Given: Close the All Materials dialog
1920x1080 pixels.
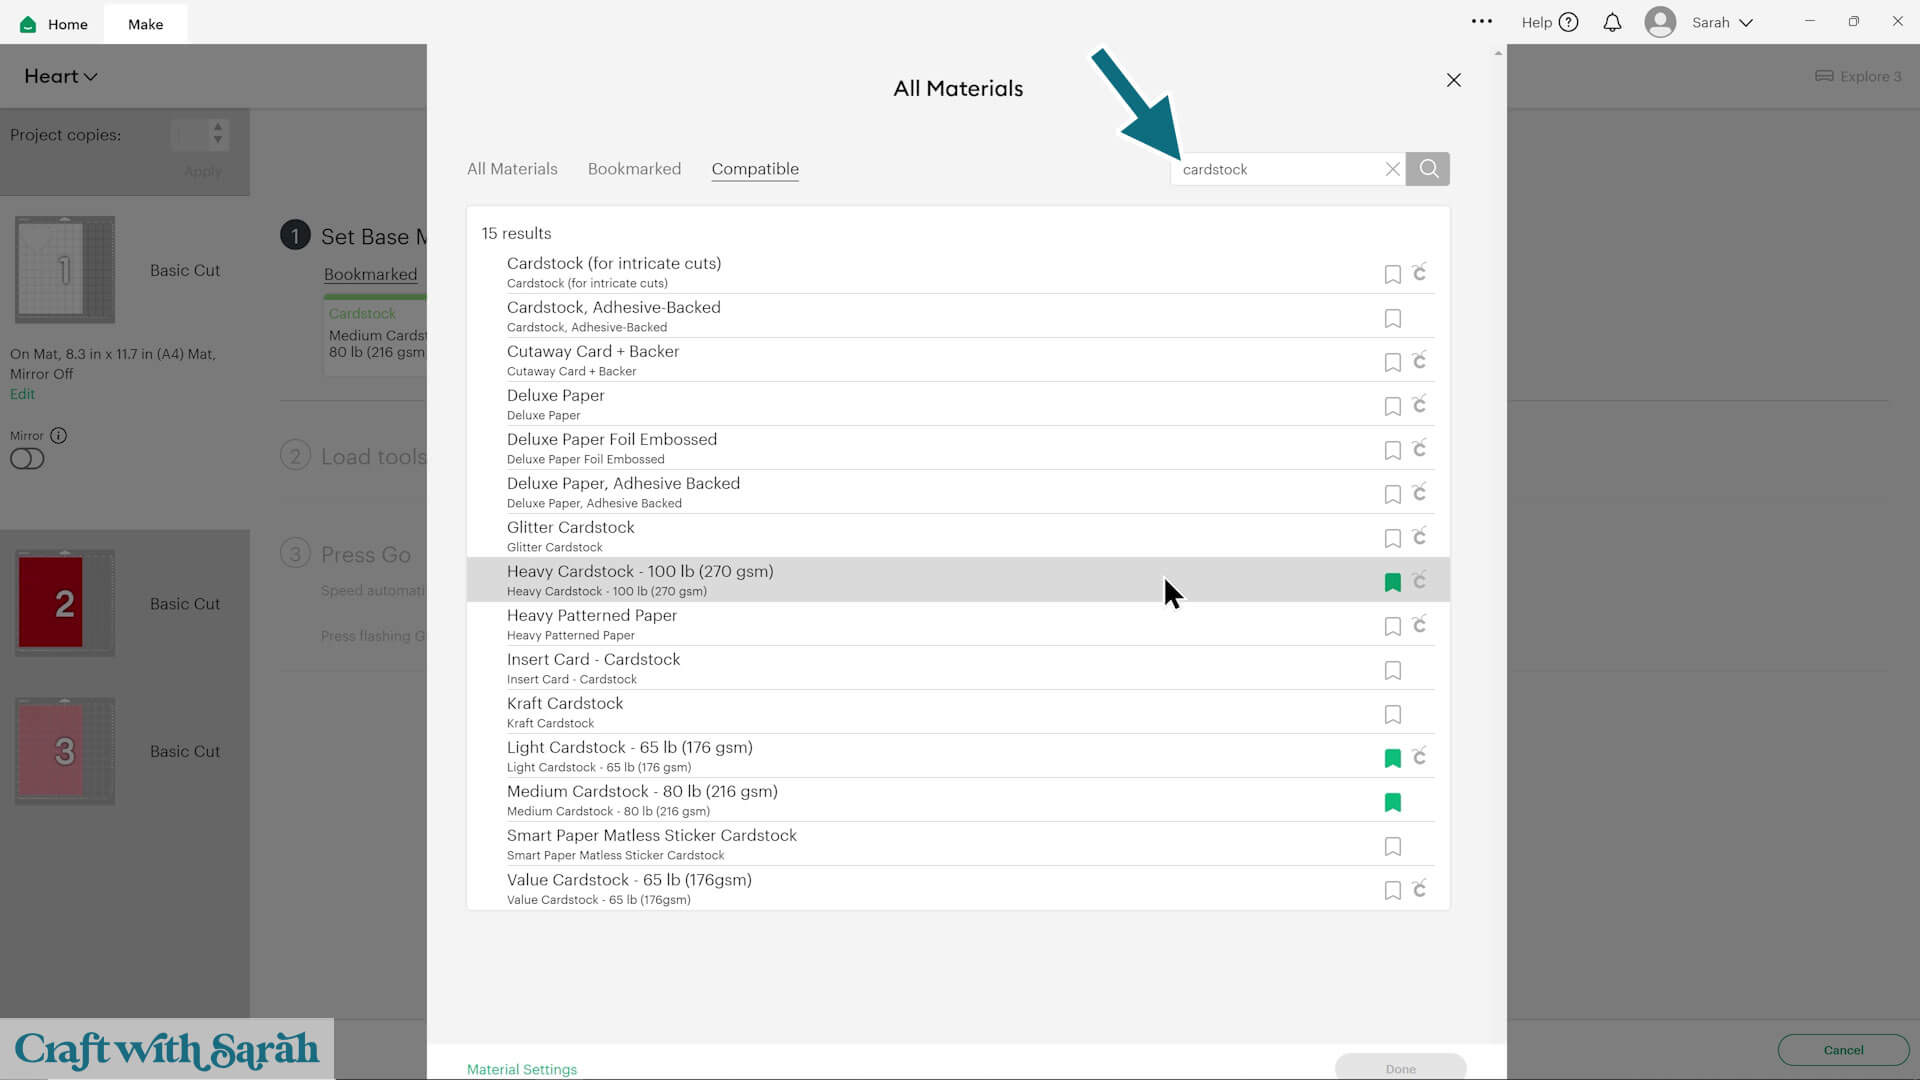Looking at the screenshot, I should pos(1453,80).
